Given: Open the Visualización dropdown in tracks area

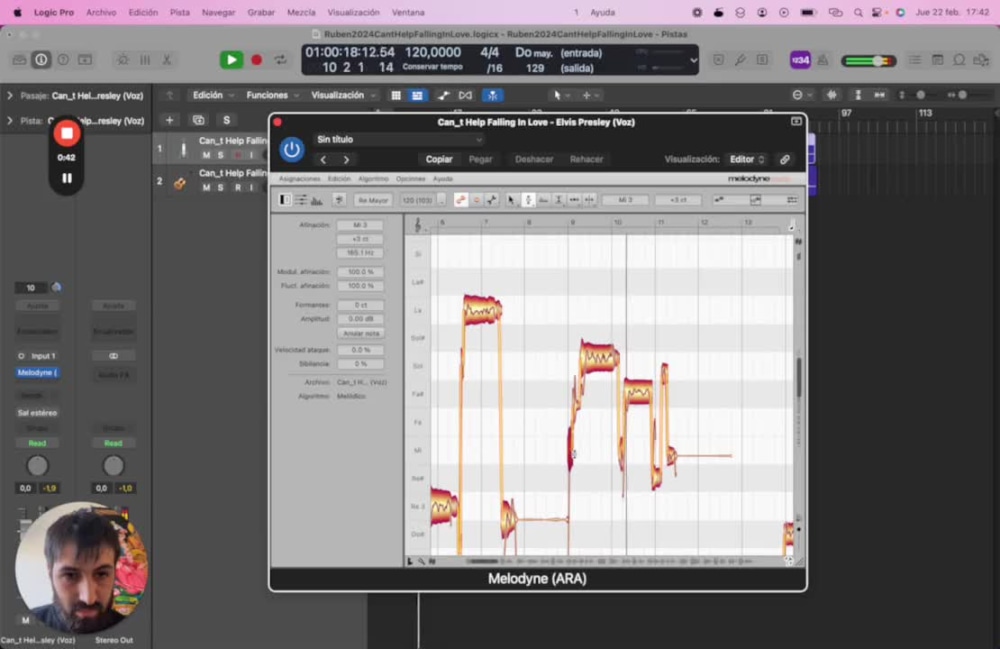Looking at the screenshot, I should click(x=343, y=95).
